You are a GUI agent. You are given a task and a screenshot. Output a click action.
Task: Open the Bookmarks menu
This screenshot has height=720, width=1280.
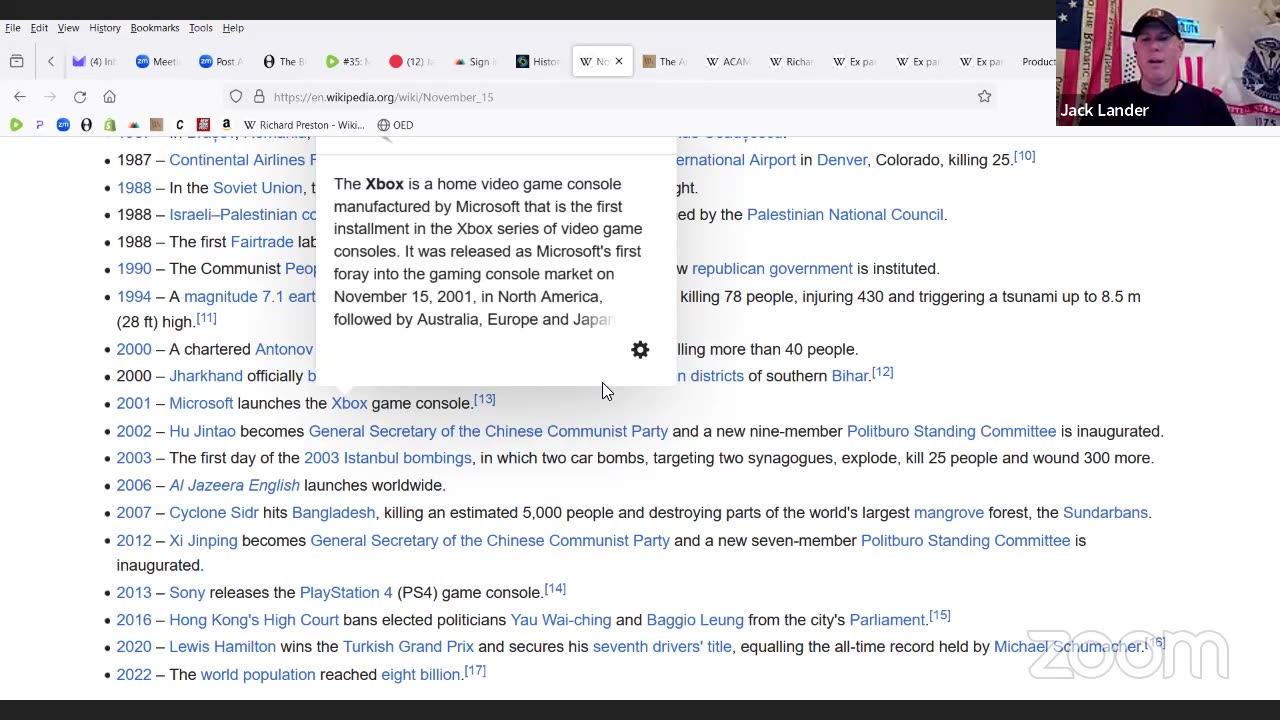pyautogui.click(x=155, y=28)
